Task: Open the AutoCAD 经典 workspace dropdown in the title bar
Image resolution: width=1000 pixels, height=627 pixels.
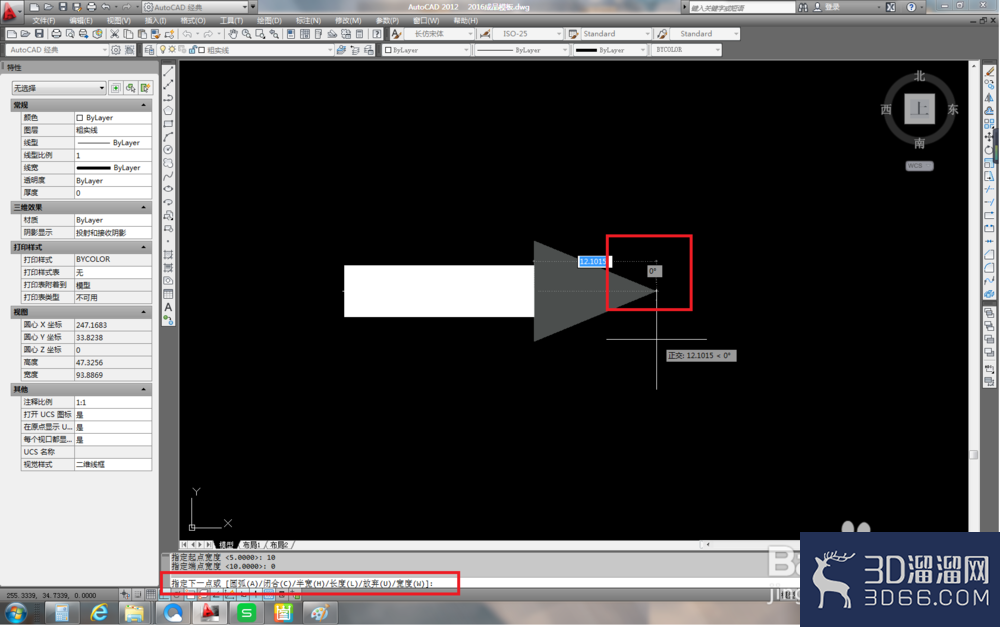Action: point(195,7)
